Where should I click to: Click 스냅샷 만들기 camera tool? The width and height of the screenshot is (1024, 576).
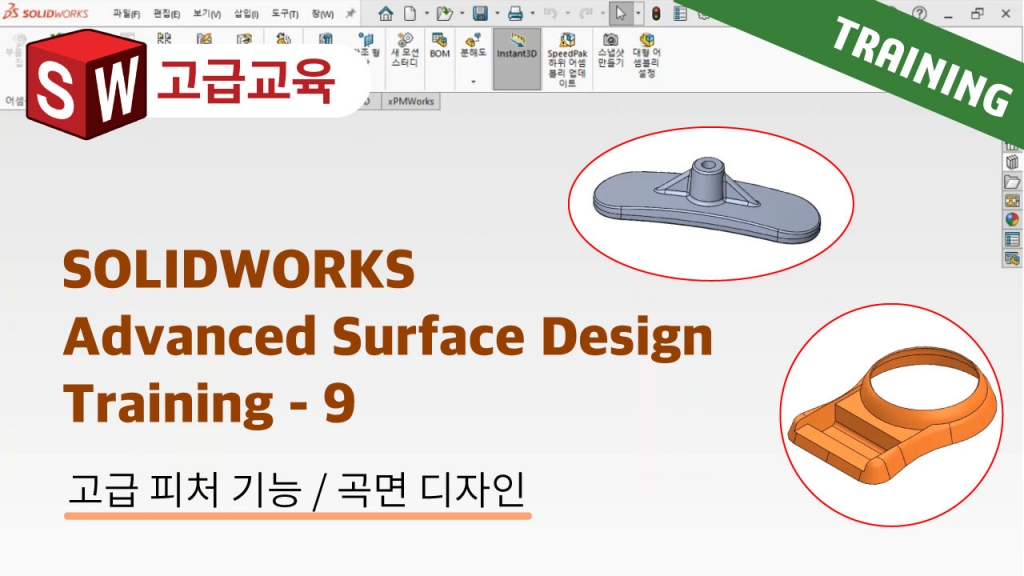611,50
